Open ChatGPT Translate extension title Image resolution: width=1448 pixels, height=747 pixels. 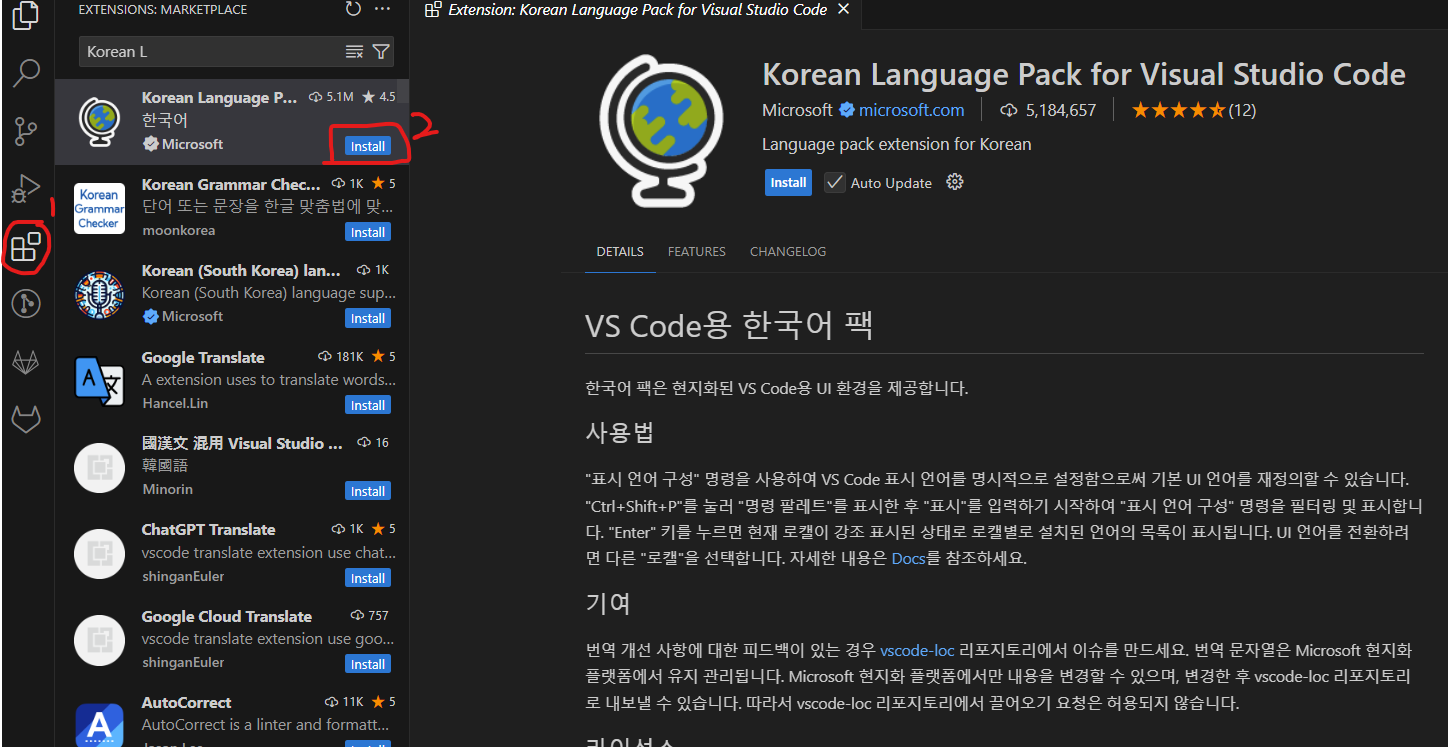click(x=208, y=529)
